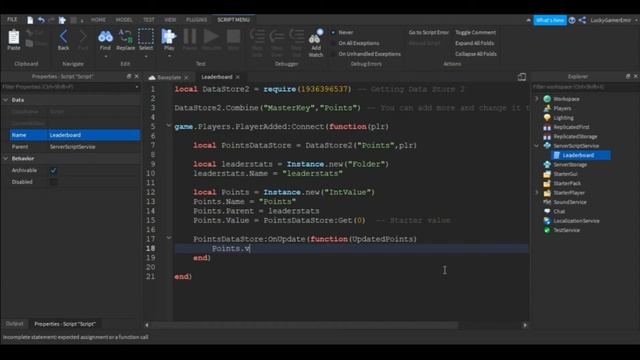The height and width of the screenshot is (360, 640).
Task: Switch to the MODEL ribbon tab
Action: tap(124, 20)
